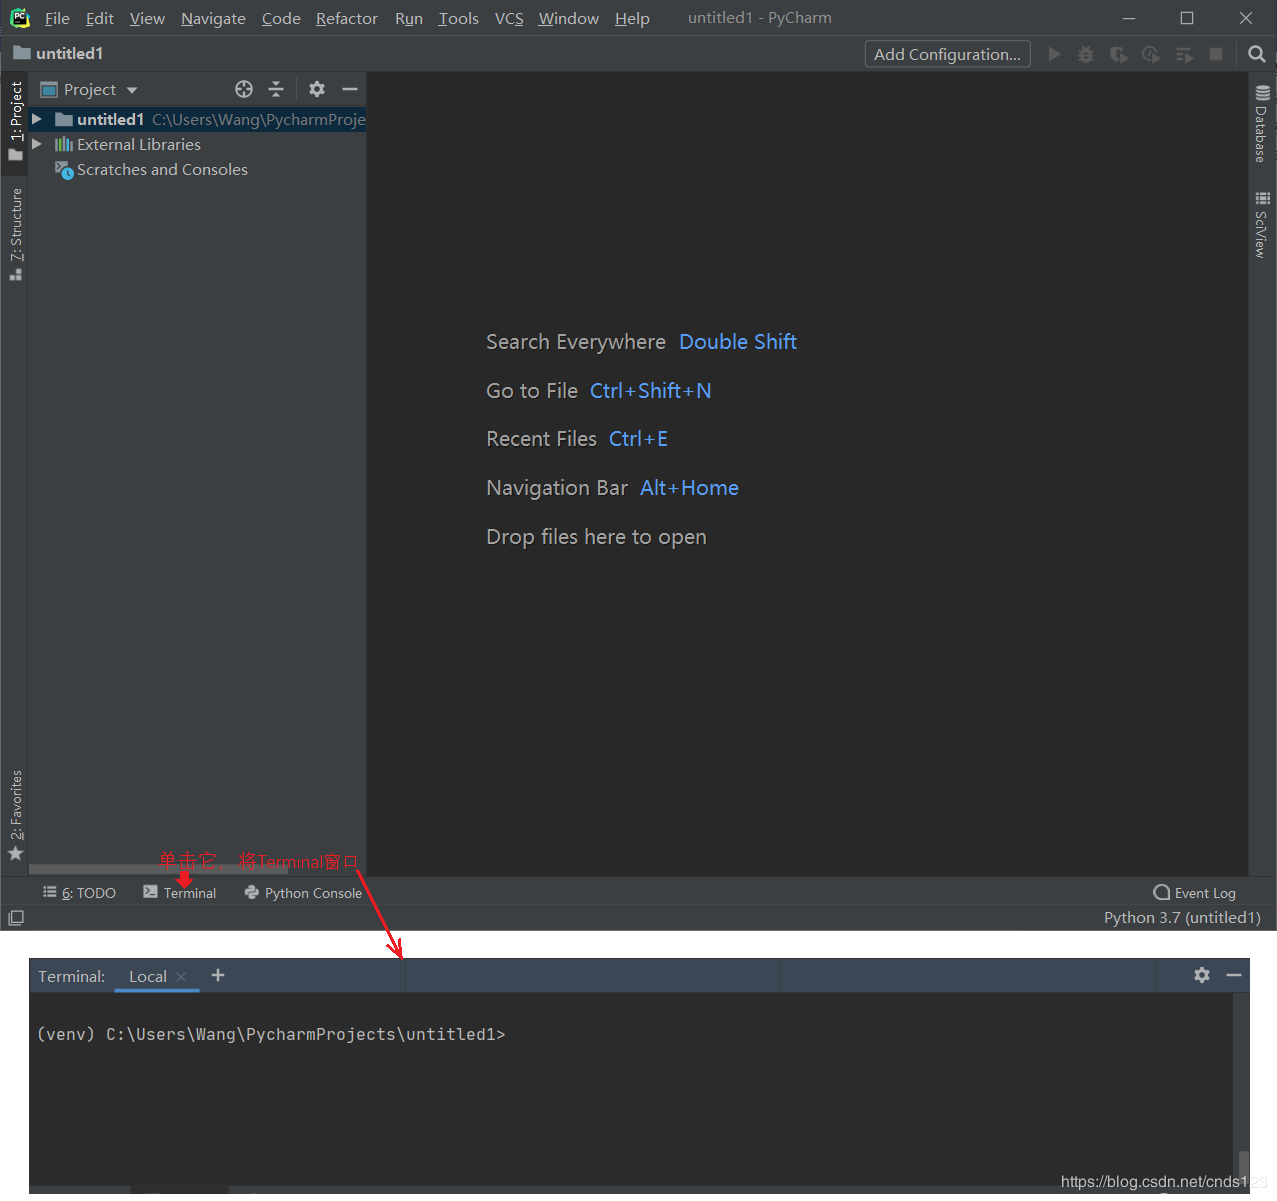This screenshot has width=1277, height=1201.
Task: Click the Ctrl+Shift+N shortcut hint text
Action: coord(651,391)
